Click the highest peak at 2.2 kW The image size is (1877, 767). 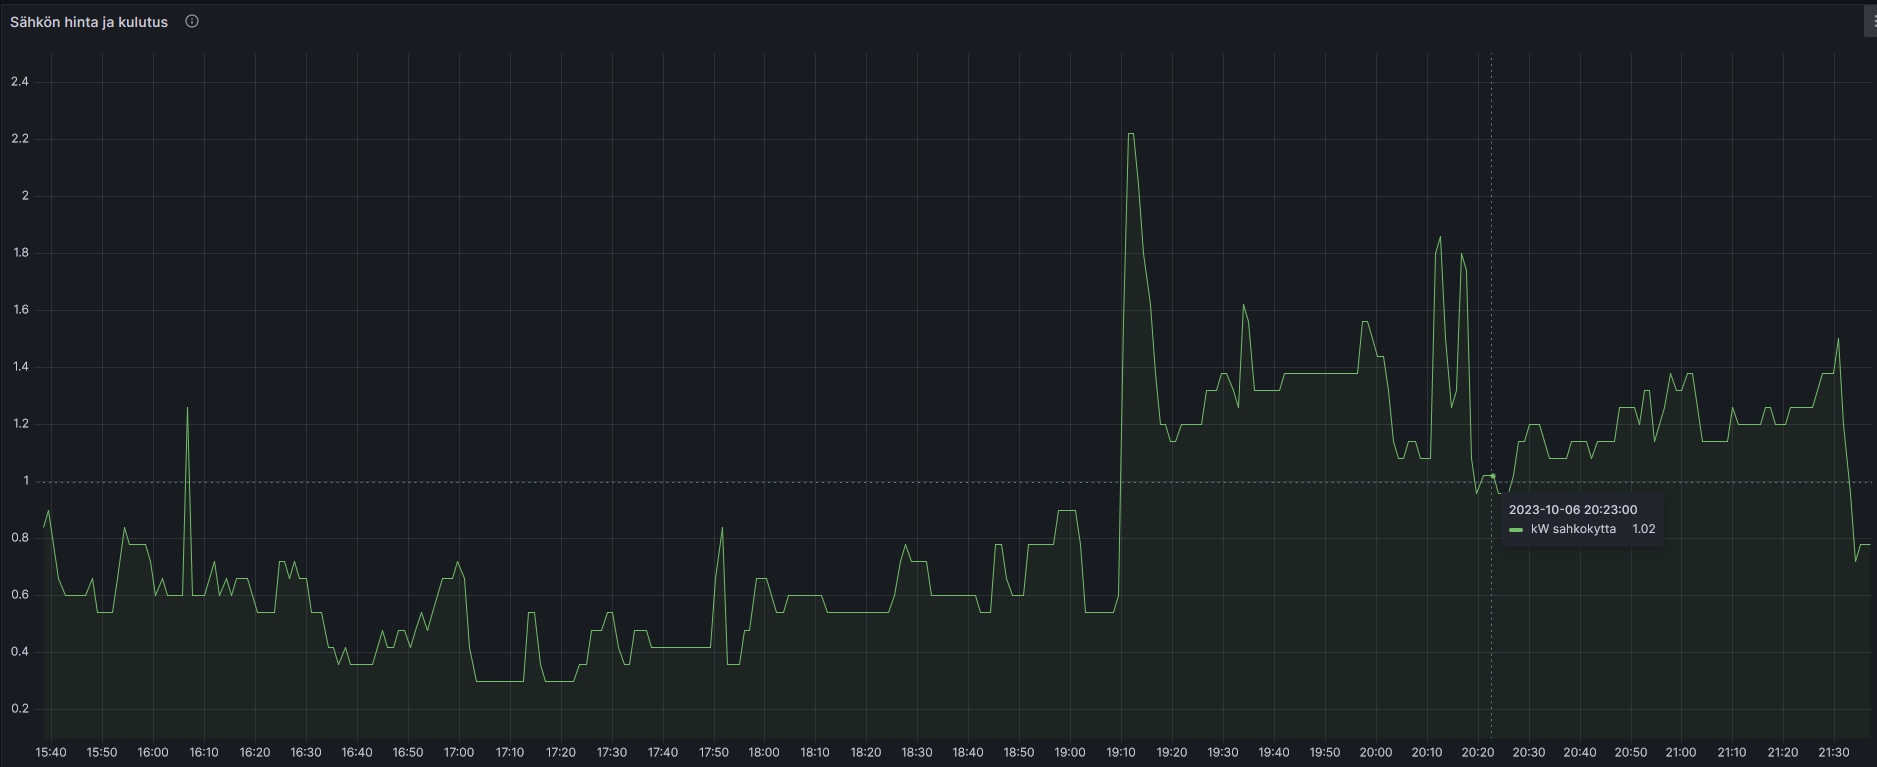point(1130,134)
